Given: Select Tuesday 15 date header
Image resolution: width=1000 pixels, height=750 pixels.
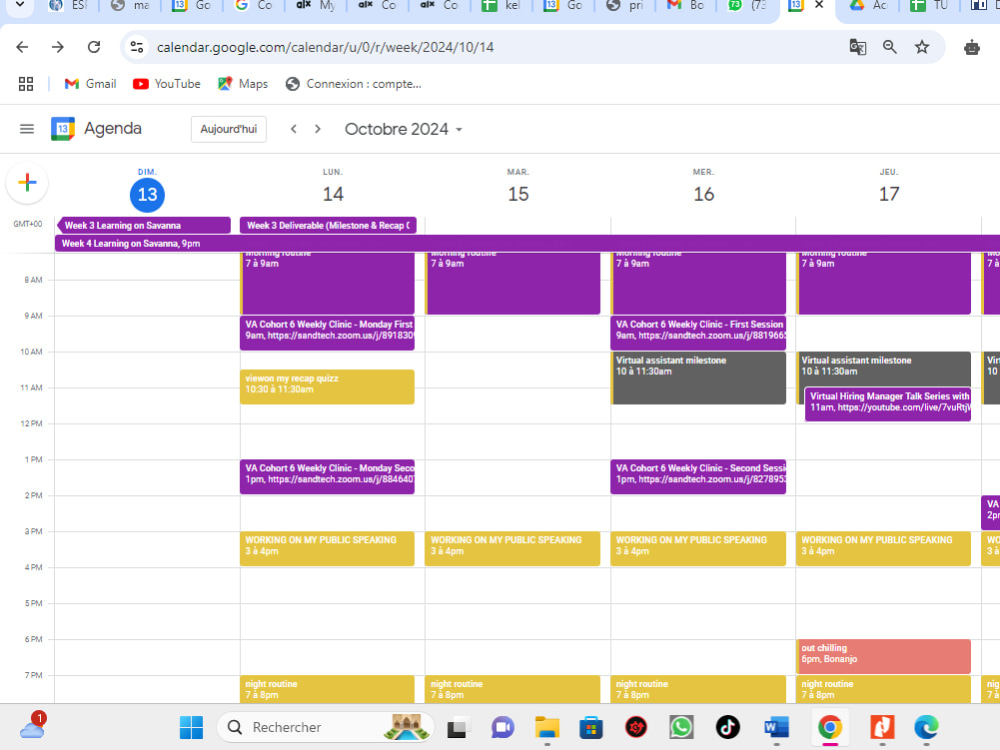Looking at the screenshot, I should (x=518, y=195).
